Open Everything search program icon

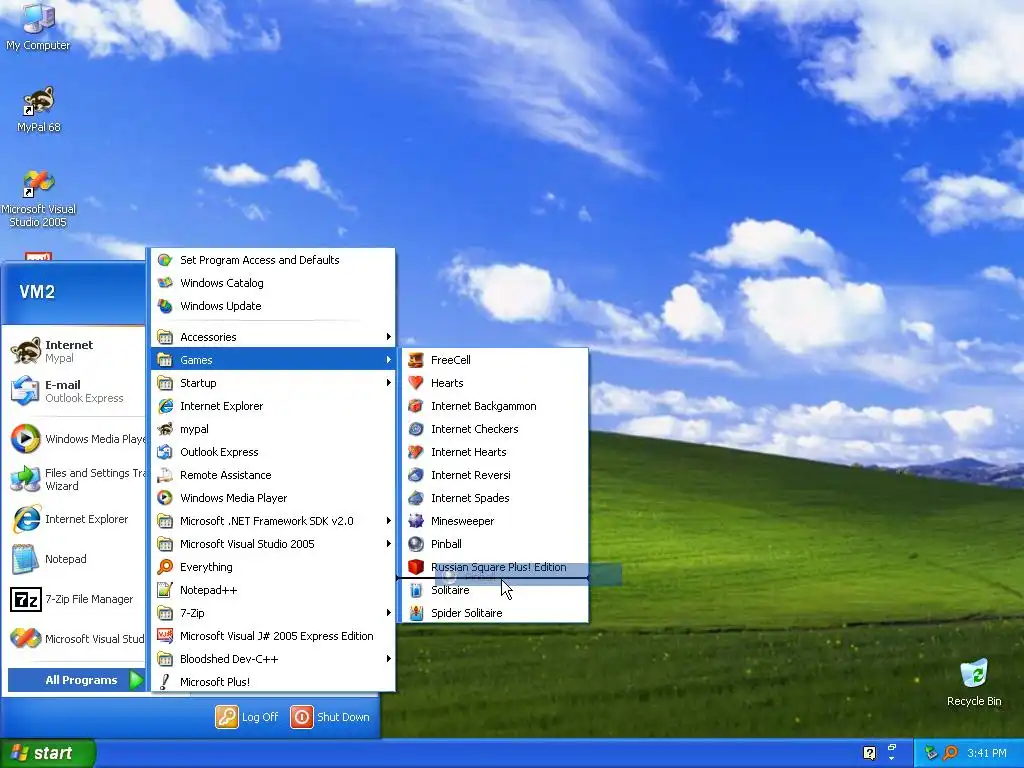coord(165,567)
